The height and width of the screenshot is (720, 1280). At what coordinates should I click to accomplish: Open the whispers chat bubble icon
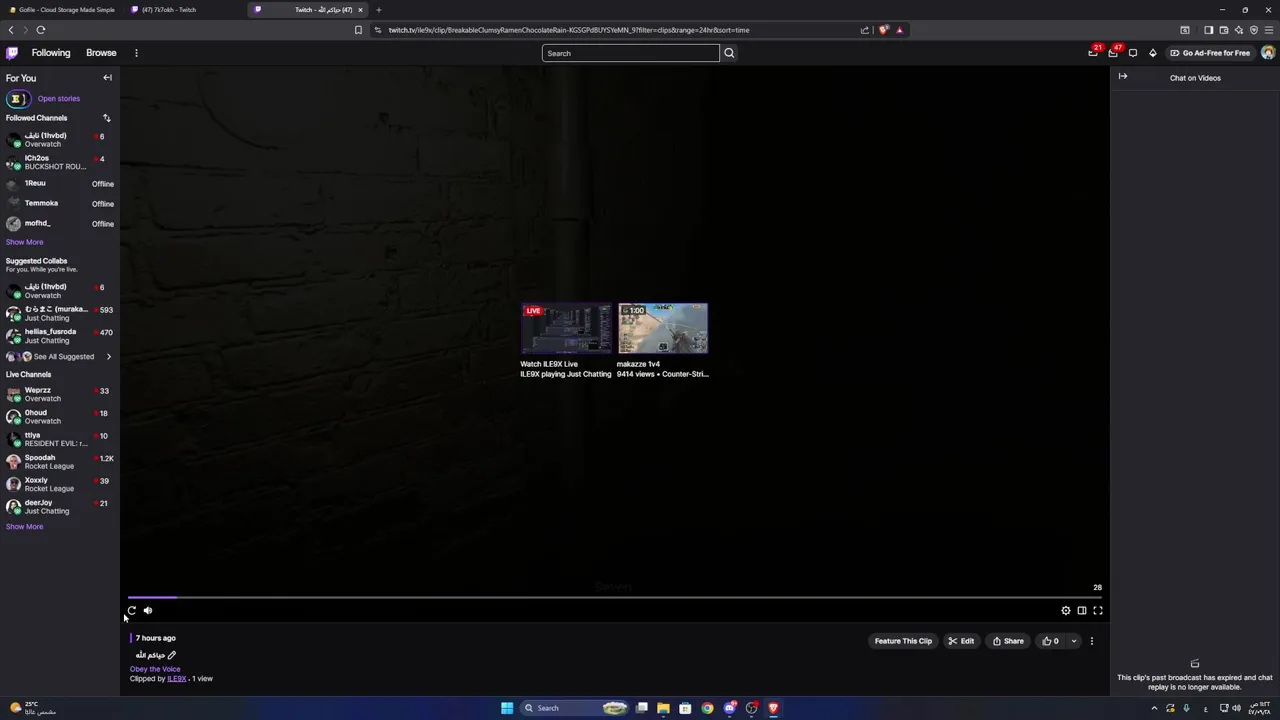click(x=1133, y=53)
